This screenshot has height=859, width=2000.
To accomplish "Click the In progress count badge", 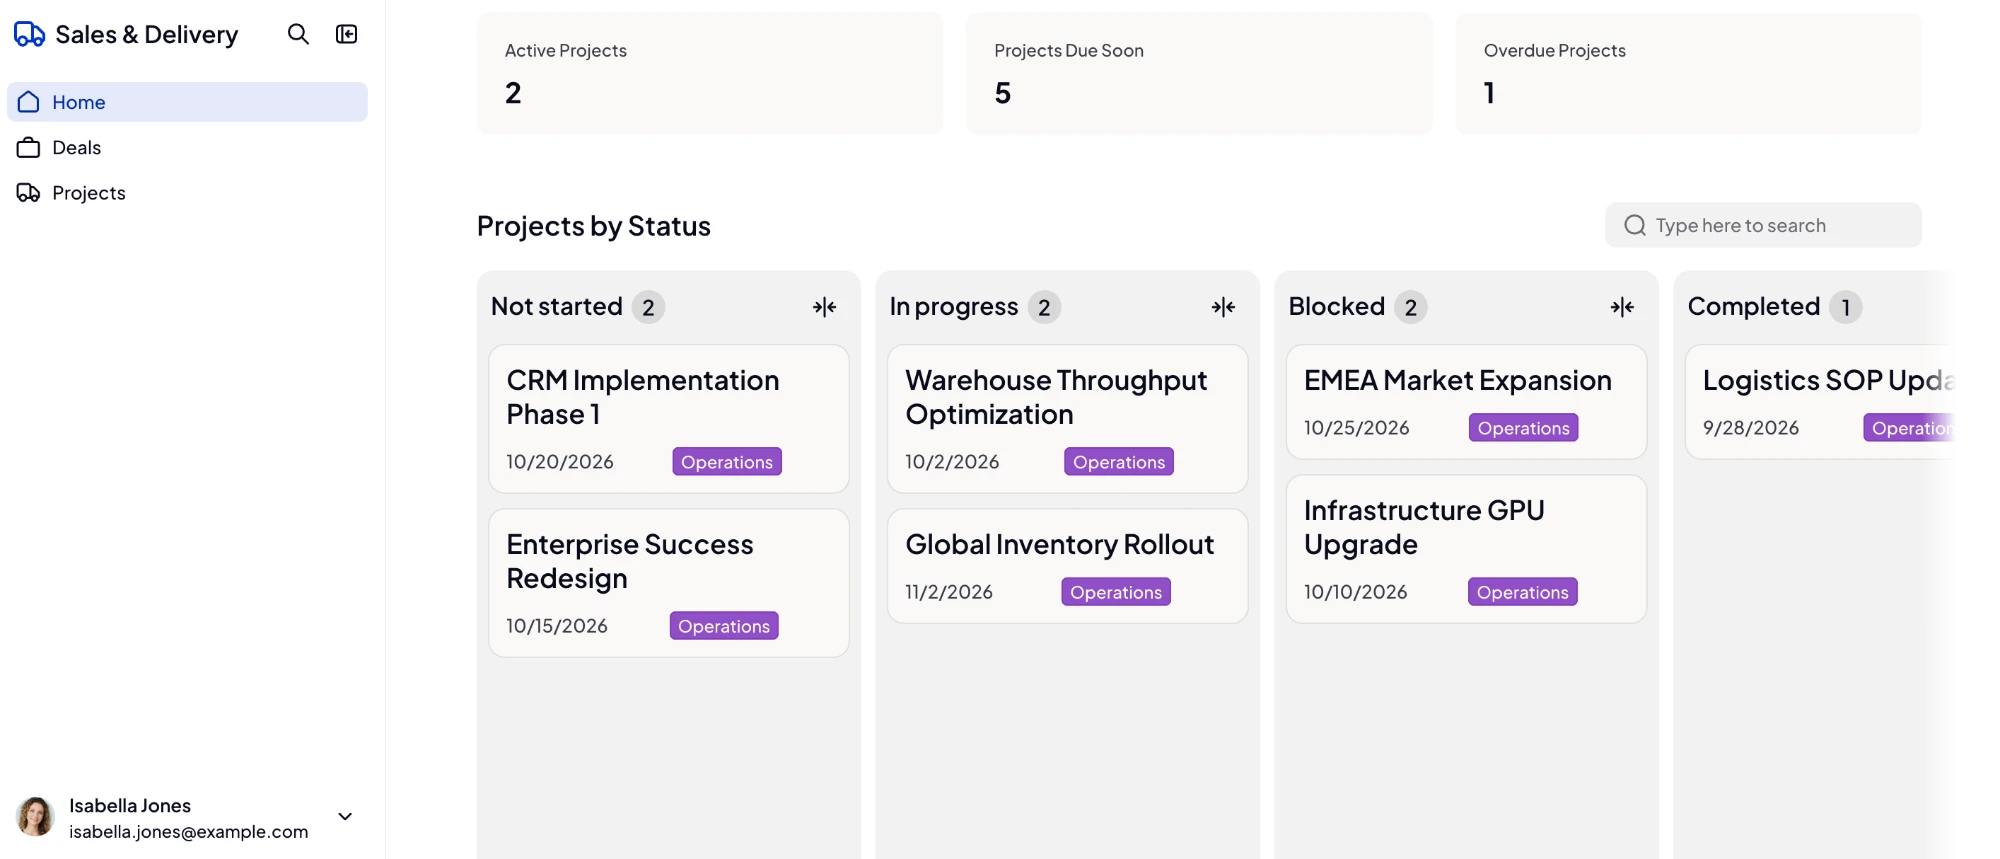I will (1044, 307).
